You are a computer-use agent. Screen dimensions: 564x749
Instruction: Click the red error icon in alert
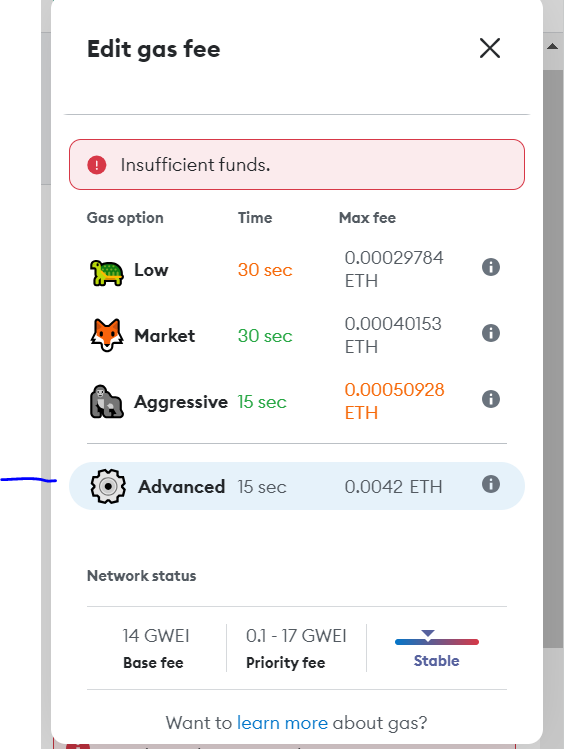[x=96, y=165]
